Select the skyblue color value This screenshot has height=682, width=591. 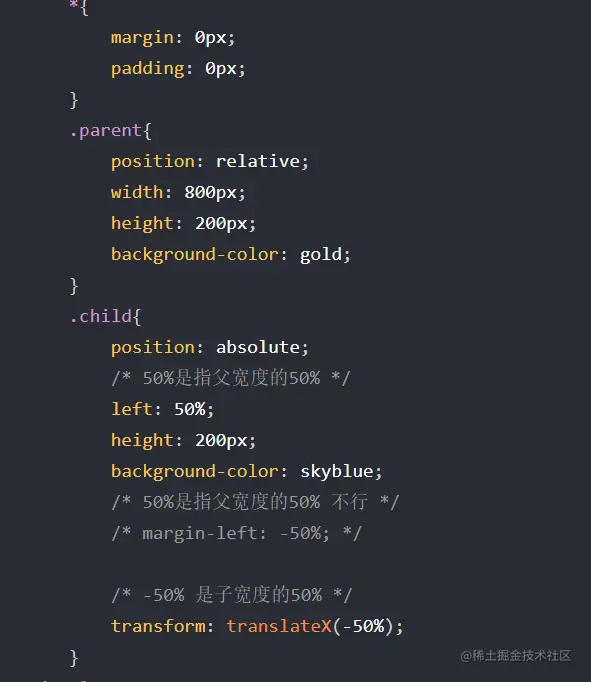pos(337,471)
